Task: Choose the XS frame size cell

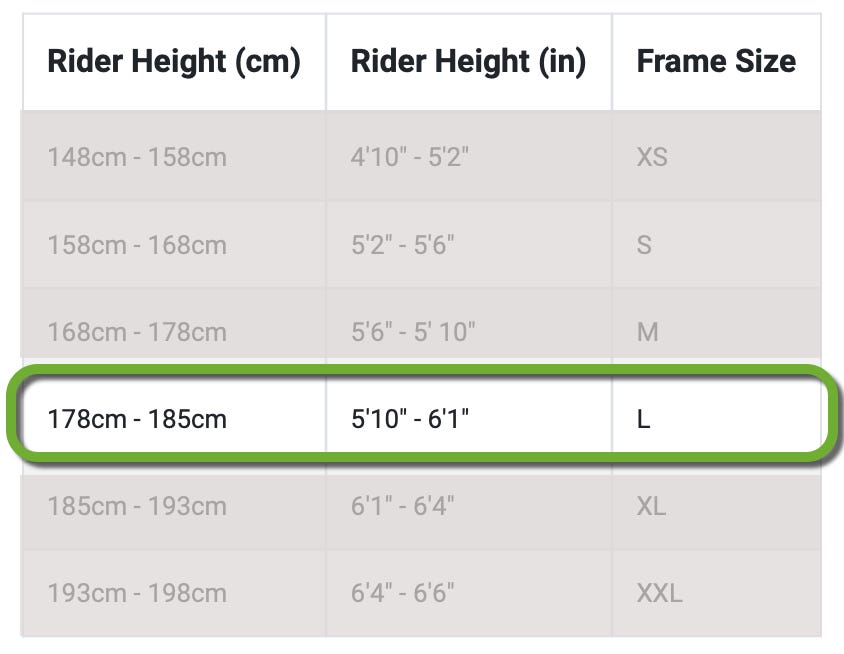Action: pyautogui.click(x=652, y=157)
